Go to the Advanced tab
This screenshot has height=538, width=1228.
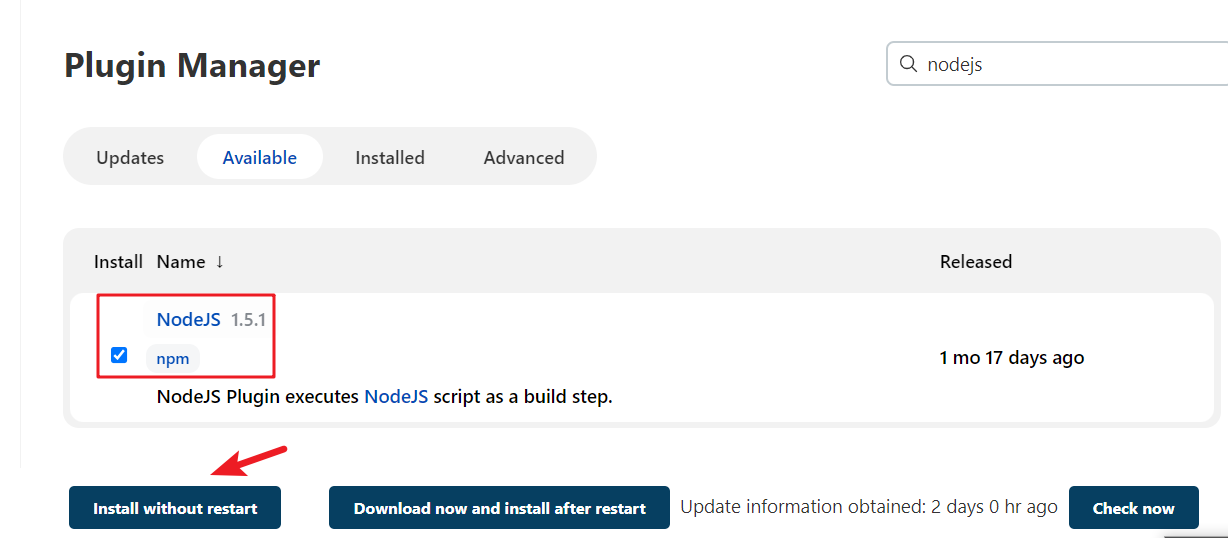coord(524,158)
